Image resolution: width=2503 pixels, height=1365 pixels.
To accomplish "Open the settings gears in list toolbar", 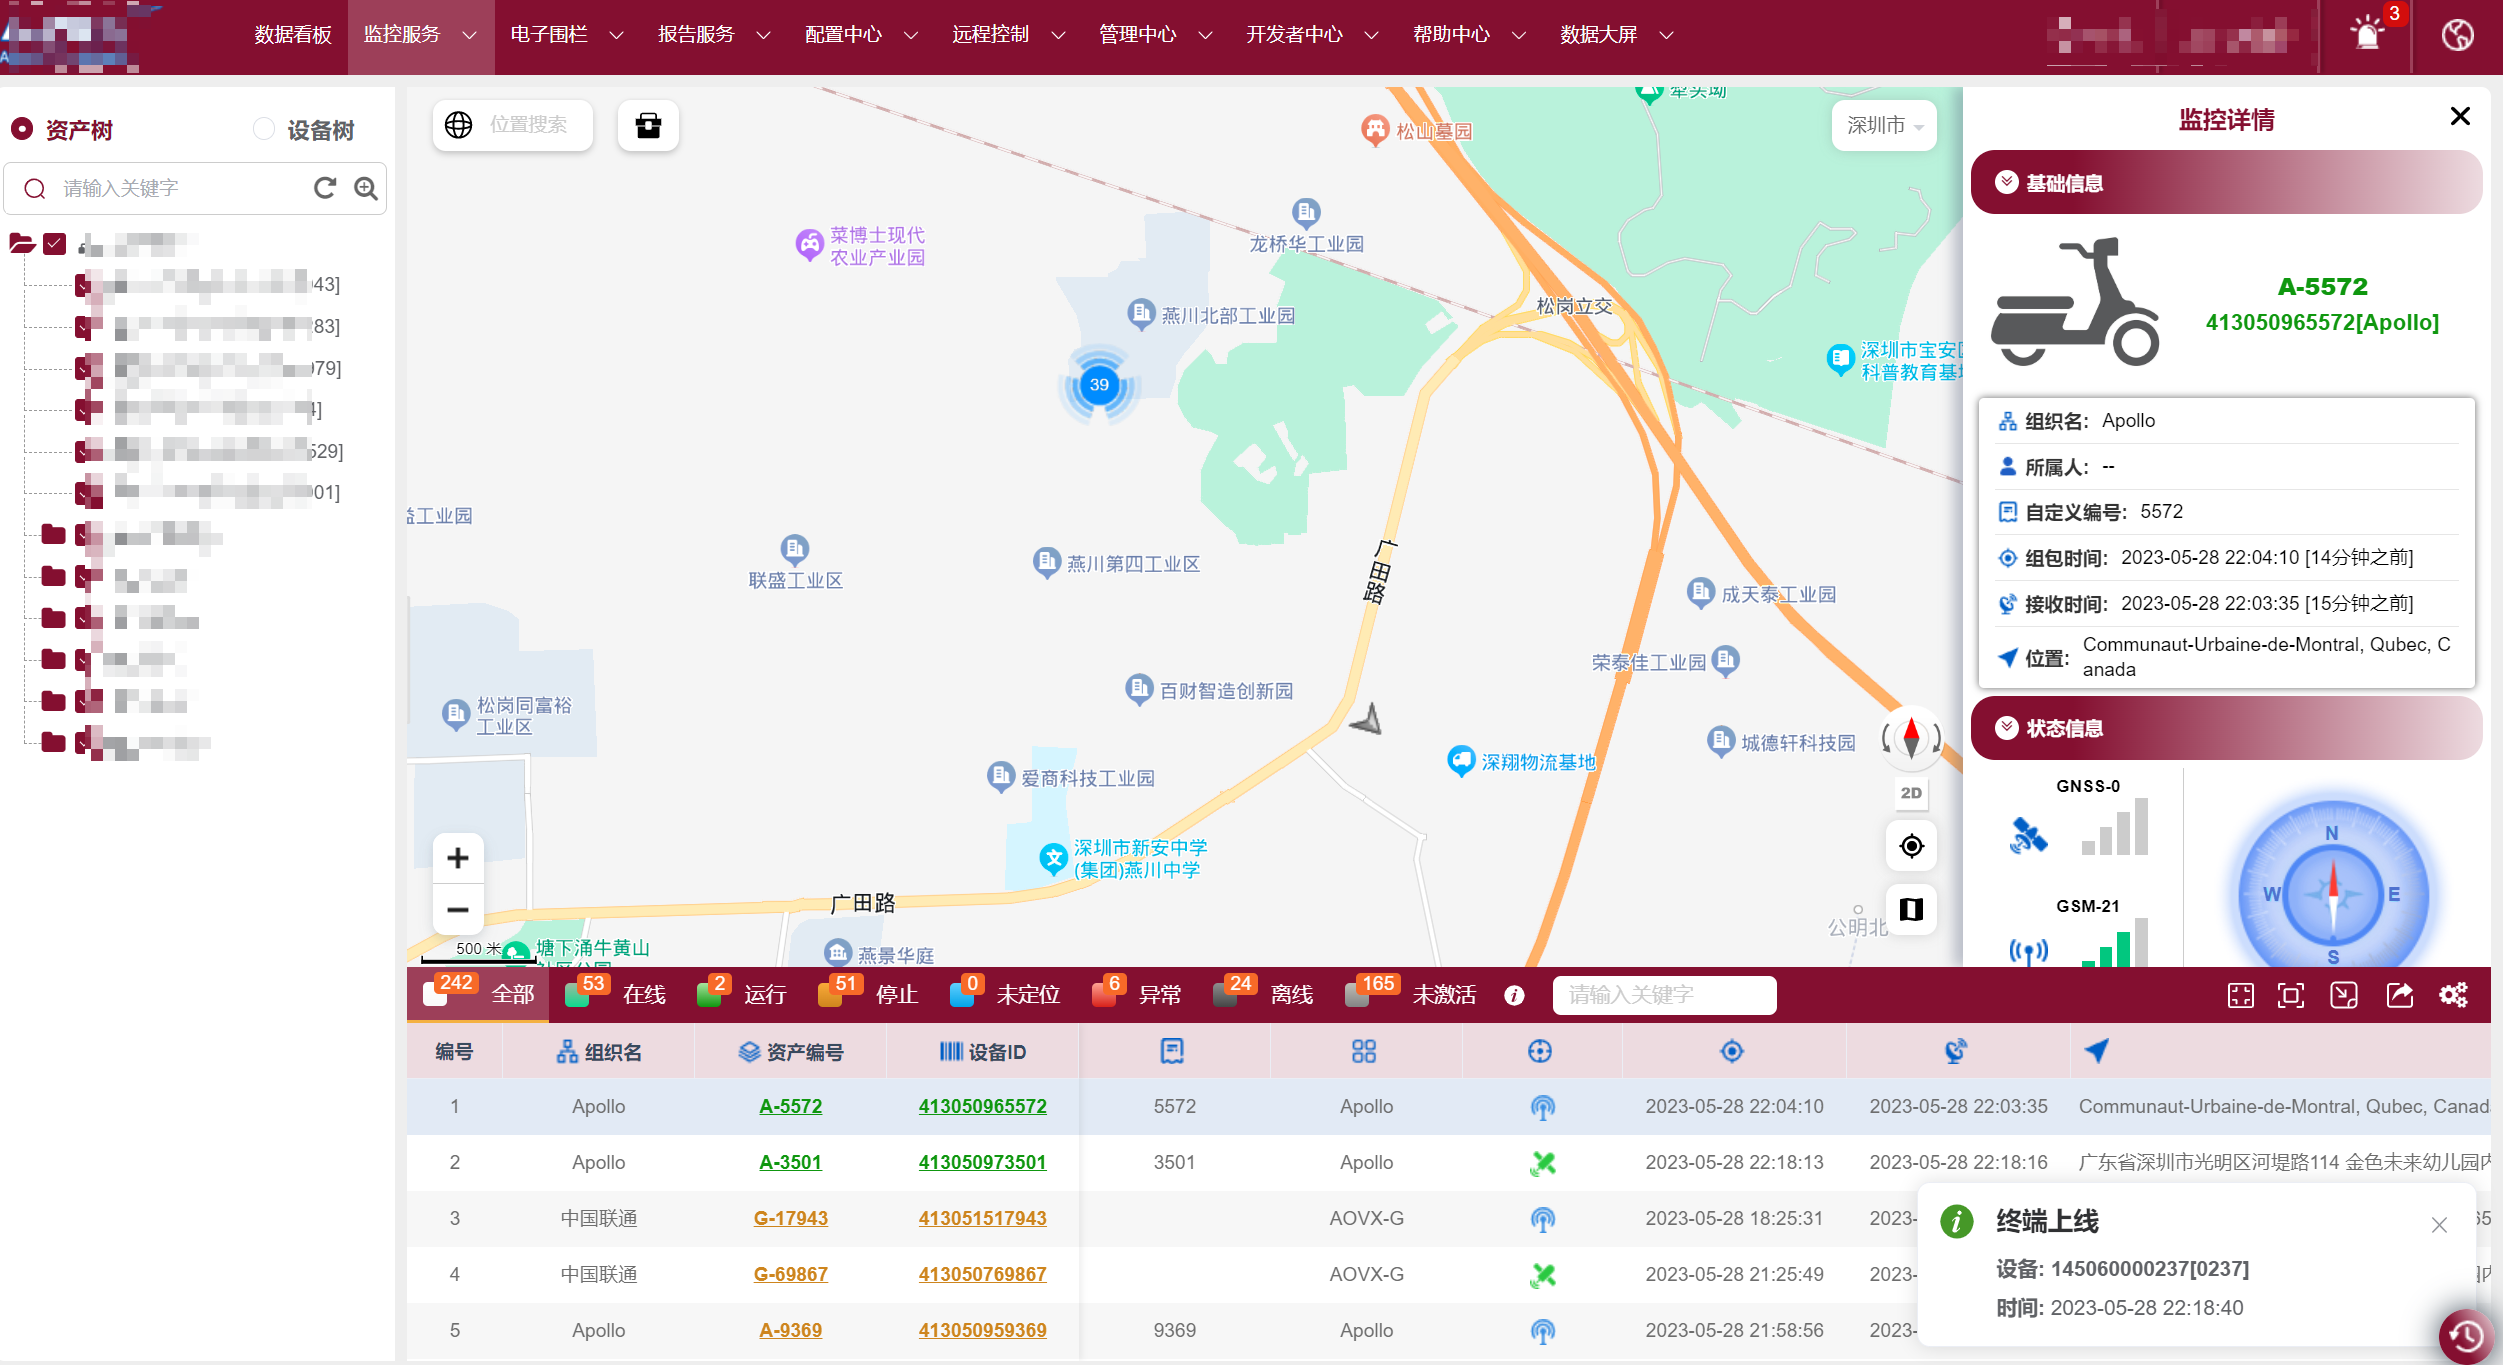I will click(x=2453, y=995).
